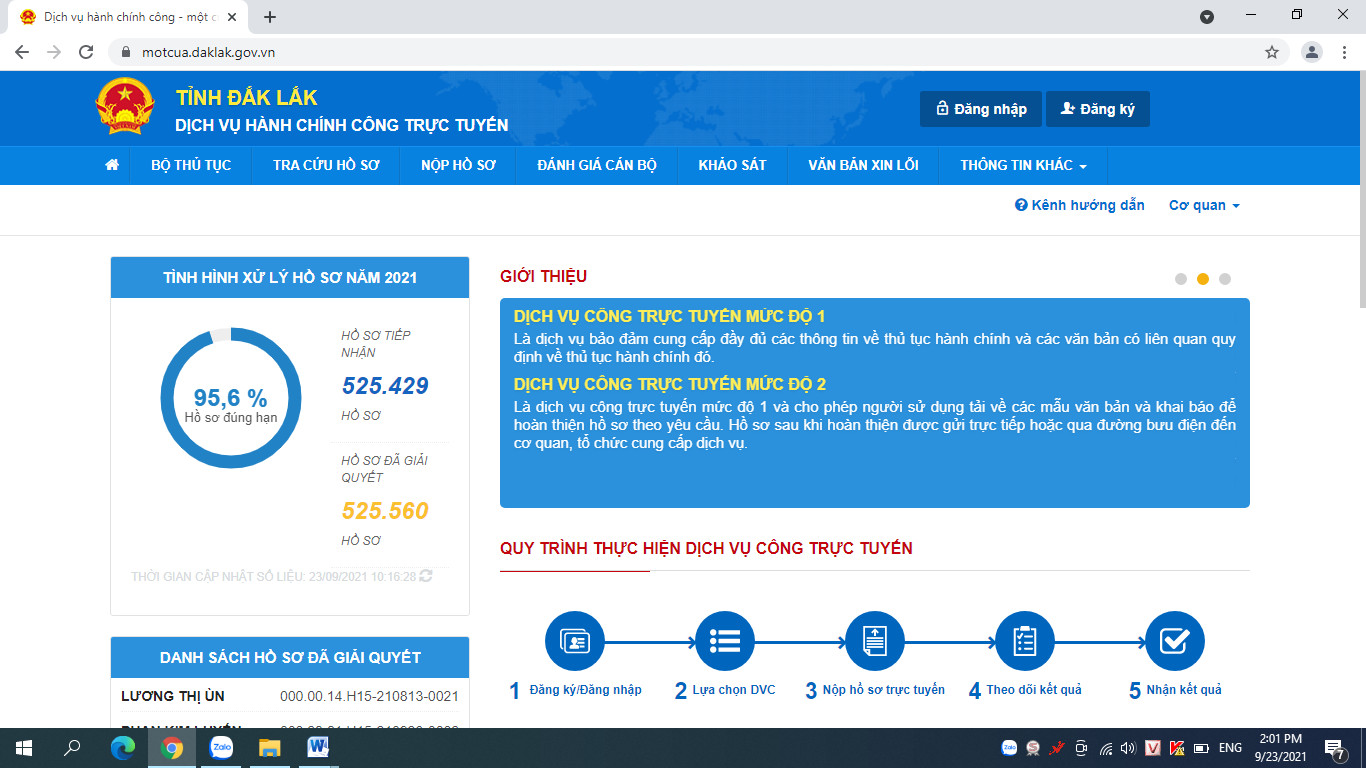The width and height of the screenshot is (1366, 768).
Task: Click the Lựa chọn DVC list icon
Action: 724,641
